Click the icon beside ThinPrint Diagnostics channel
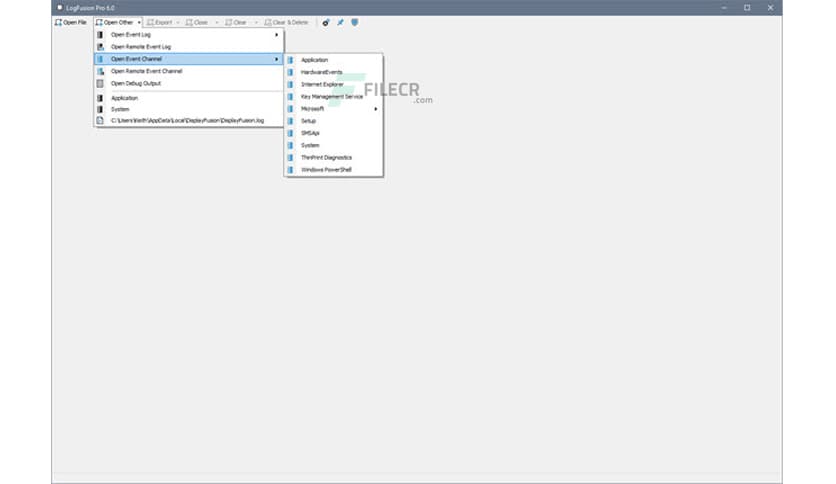Viewport: 836px width, 484px height. click(x=291, y=158)
